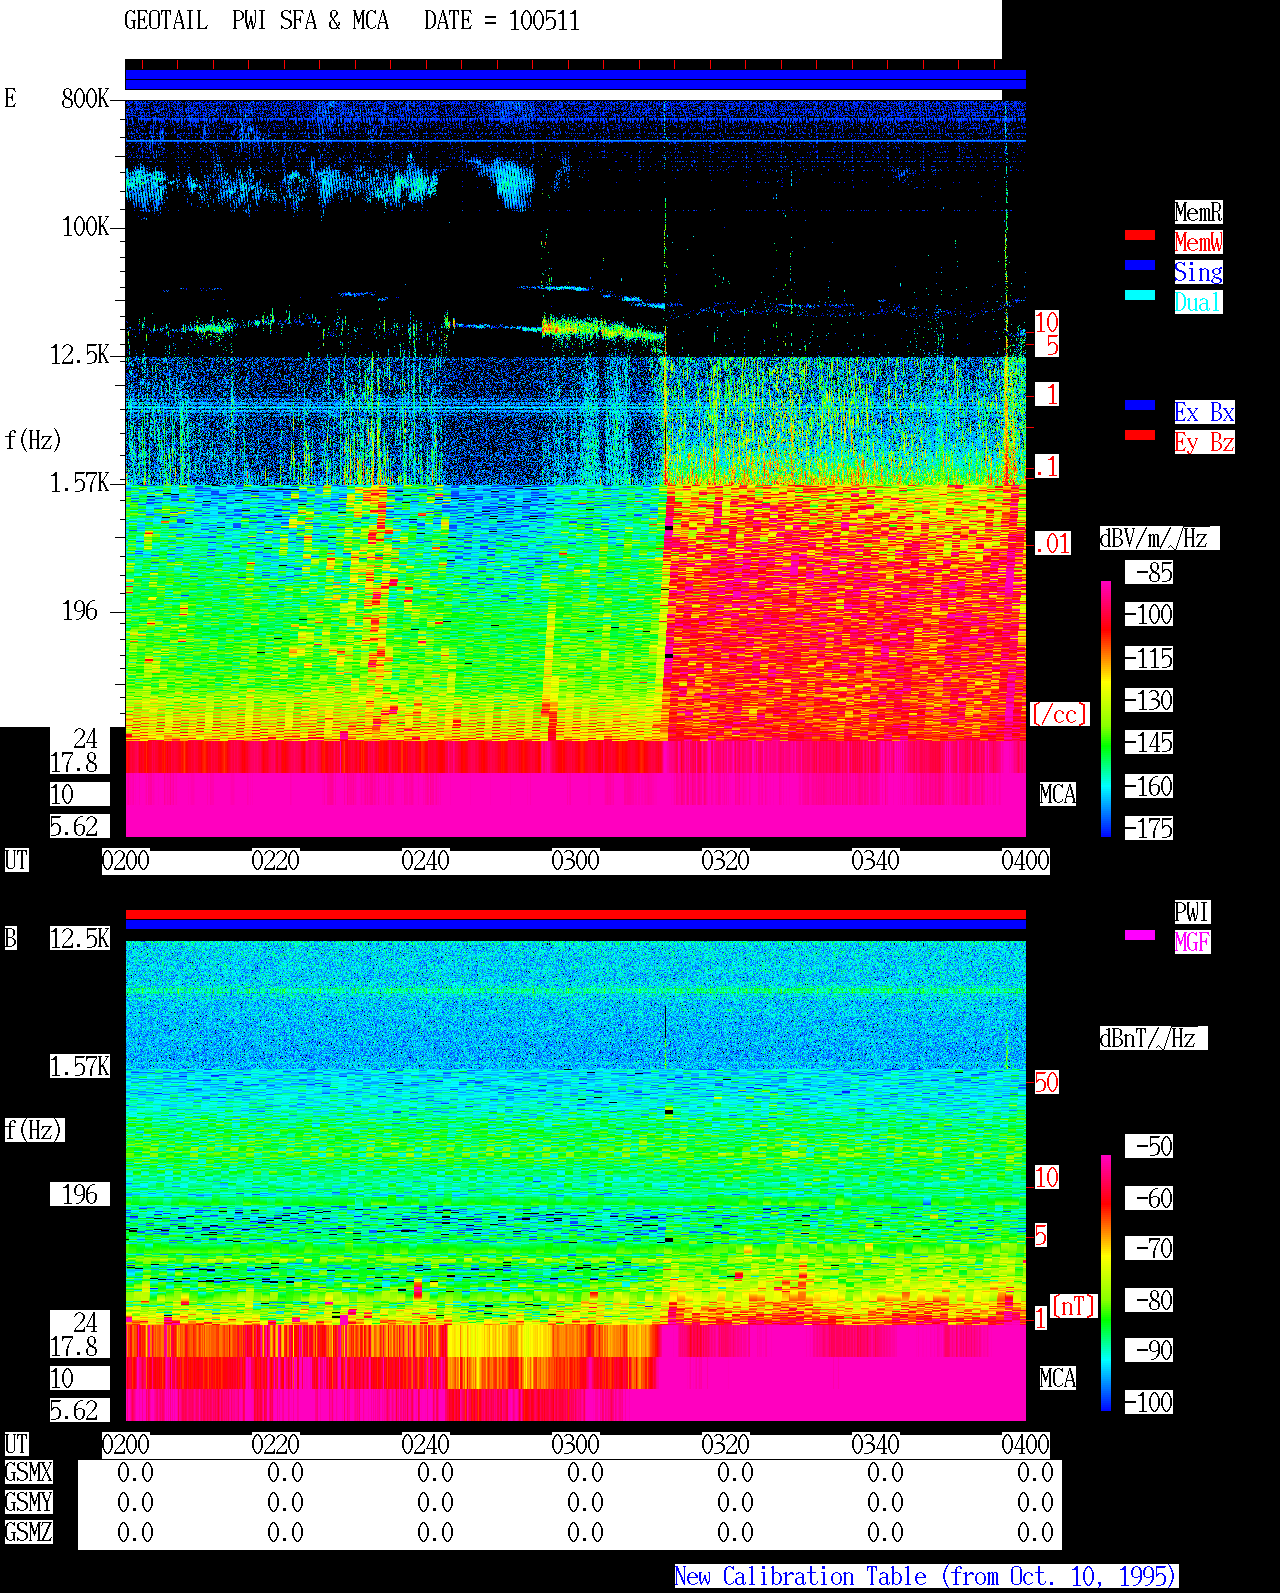This screenshot has width=1280, height=1593.
Task: Click the 12.5K label on the E panel
Action: coord(80,354)
